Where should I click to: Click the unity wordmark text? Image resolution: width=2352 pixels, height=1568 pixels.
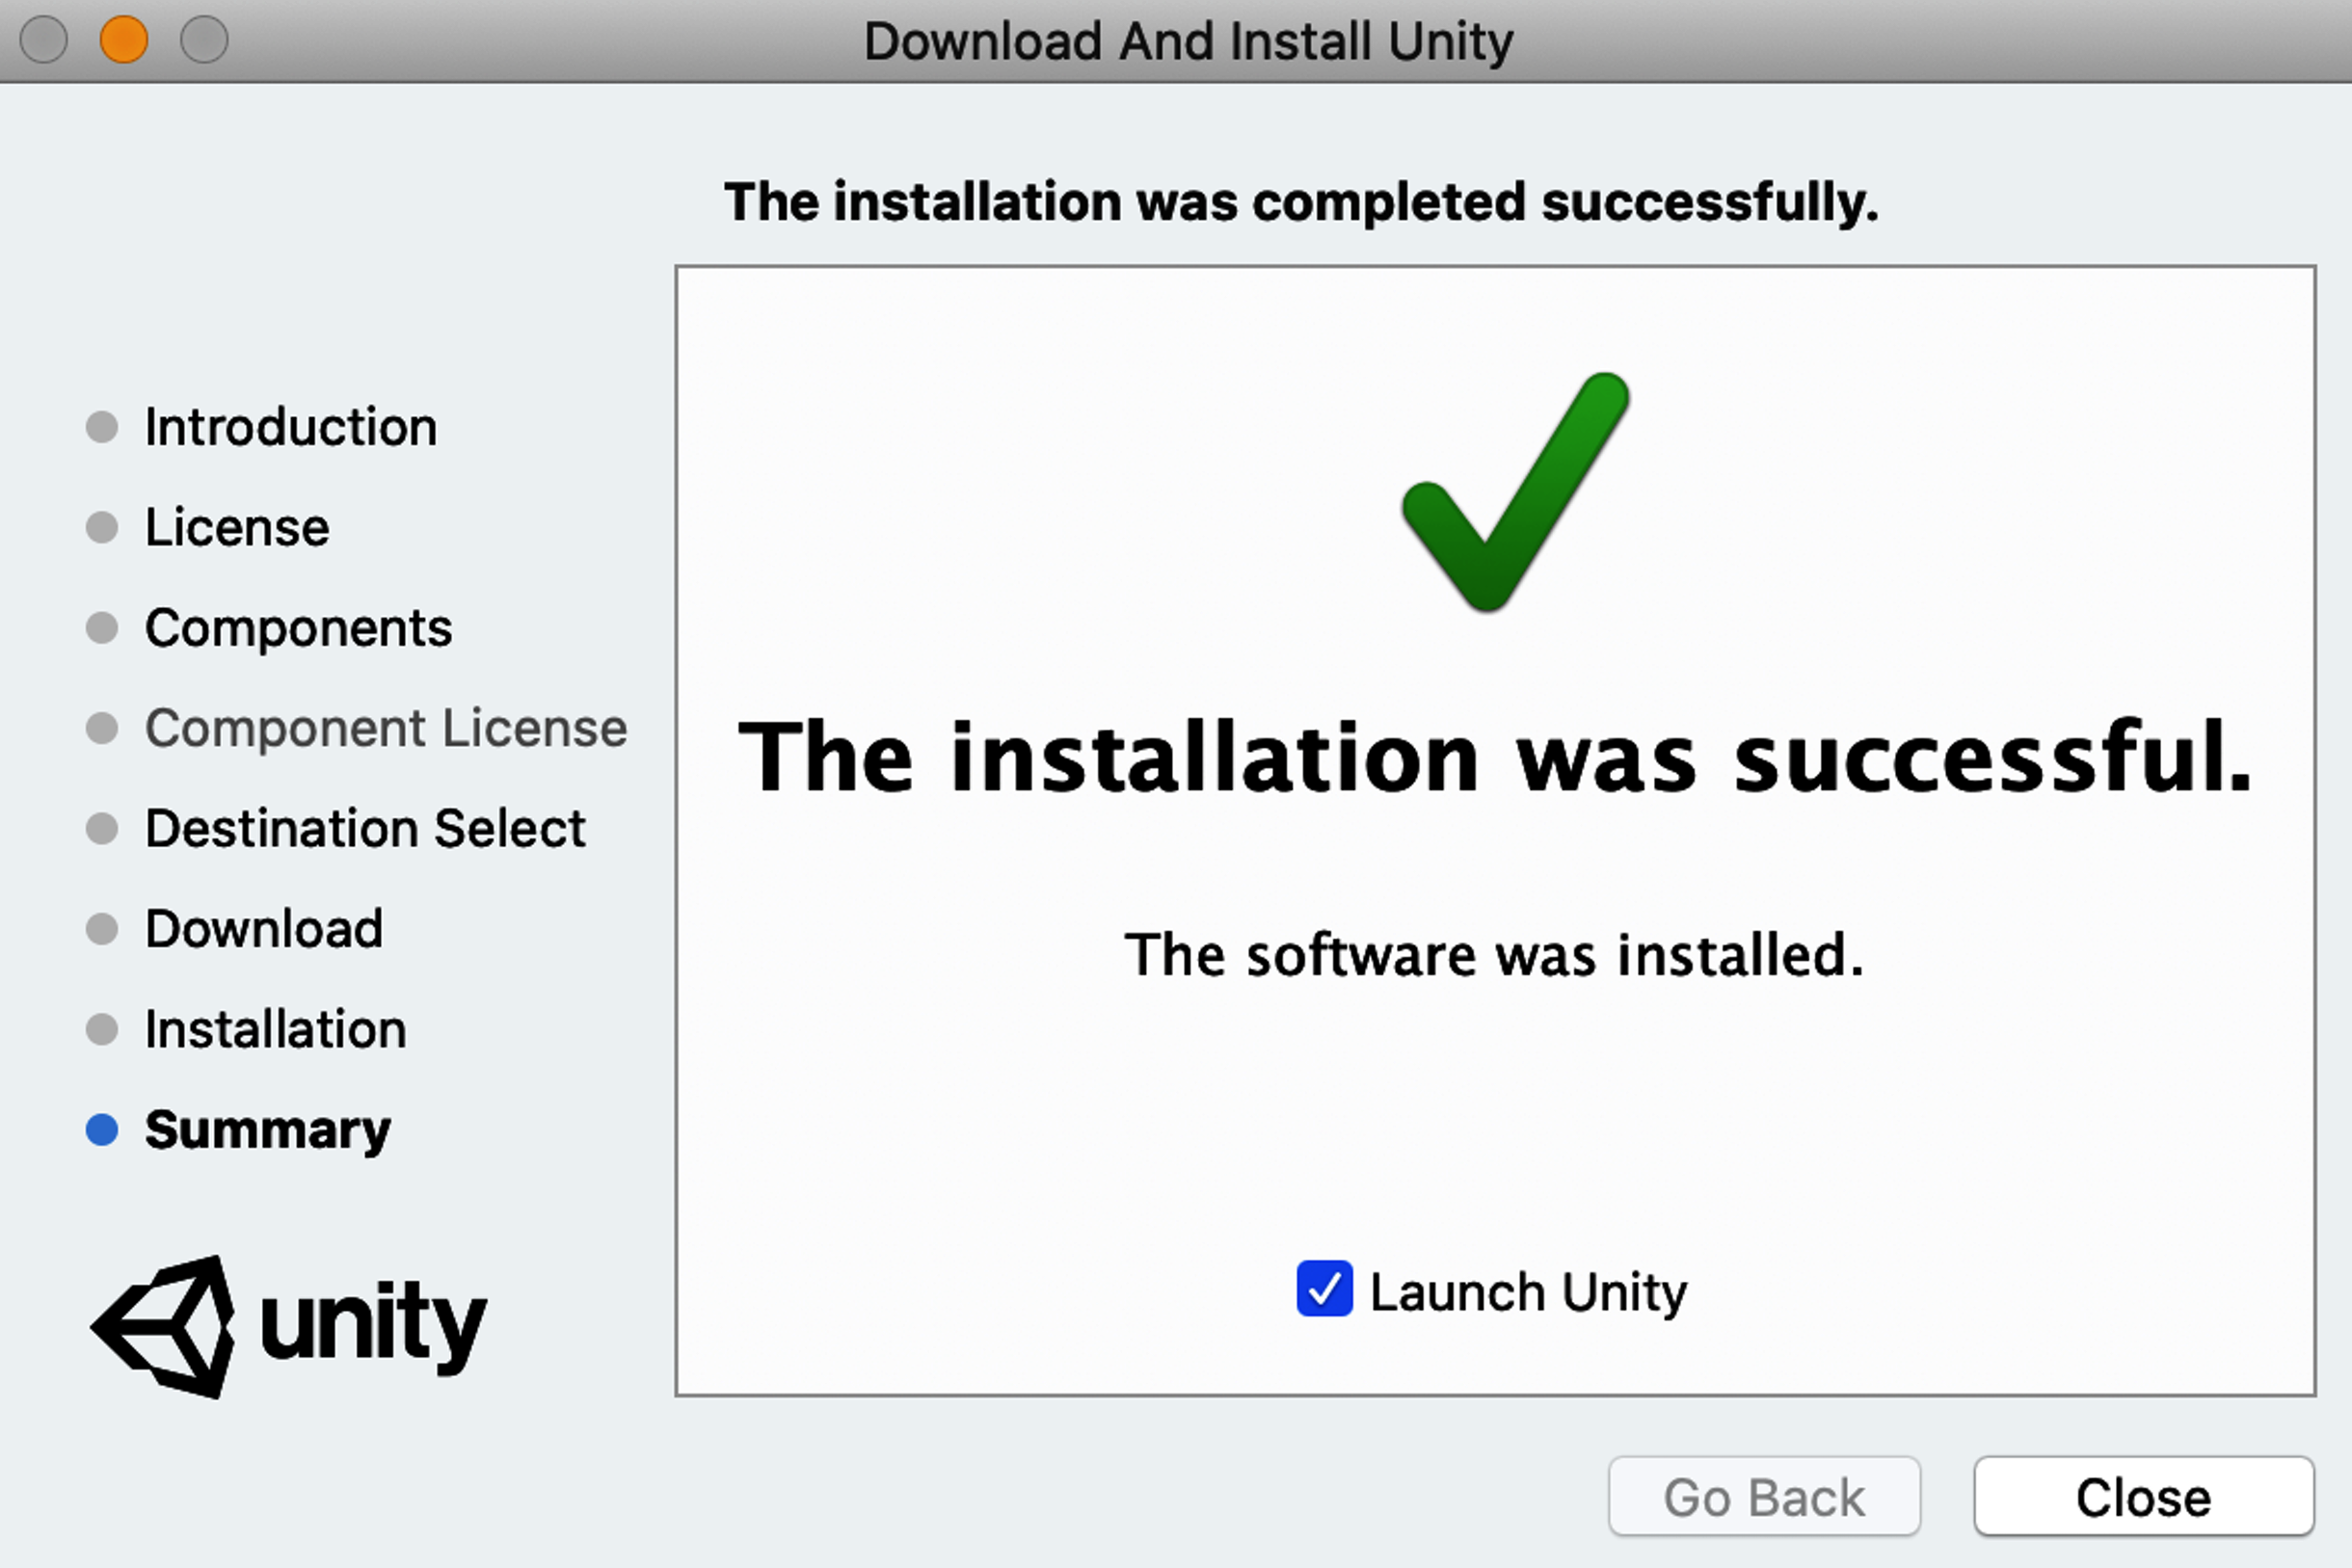[x=373, y=1327]
